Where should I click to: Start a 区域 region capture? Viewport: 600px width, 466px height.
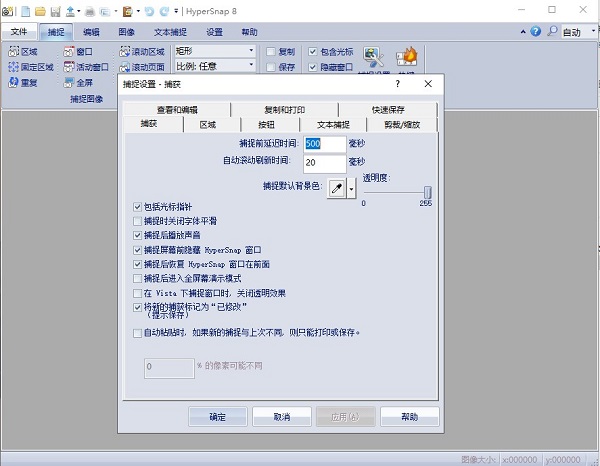click(x=23, y=52)
